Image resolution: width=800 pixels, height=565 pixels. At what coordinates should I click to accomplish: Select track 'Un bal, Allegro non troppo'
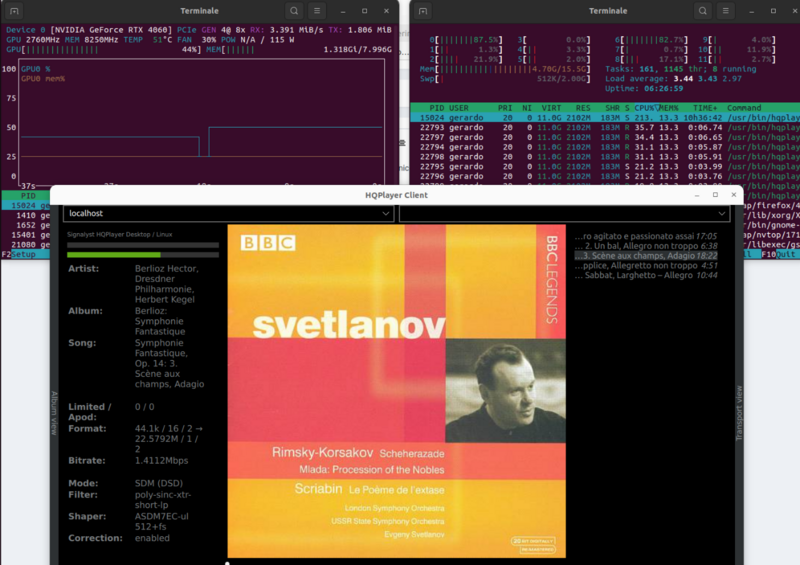pyautogui.click(x=646, y=245)
